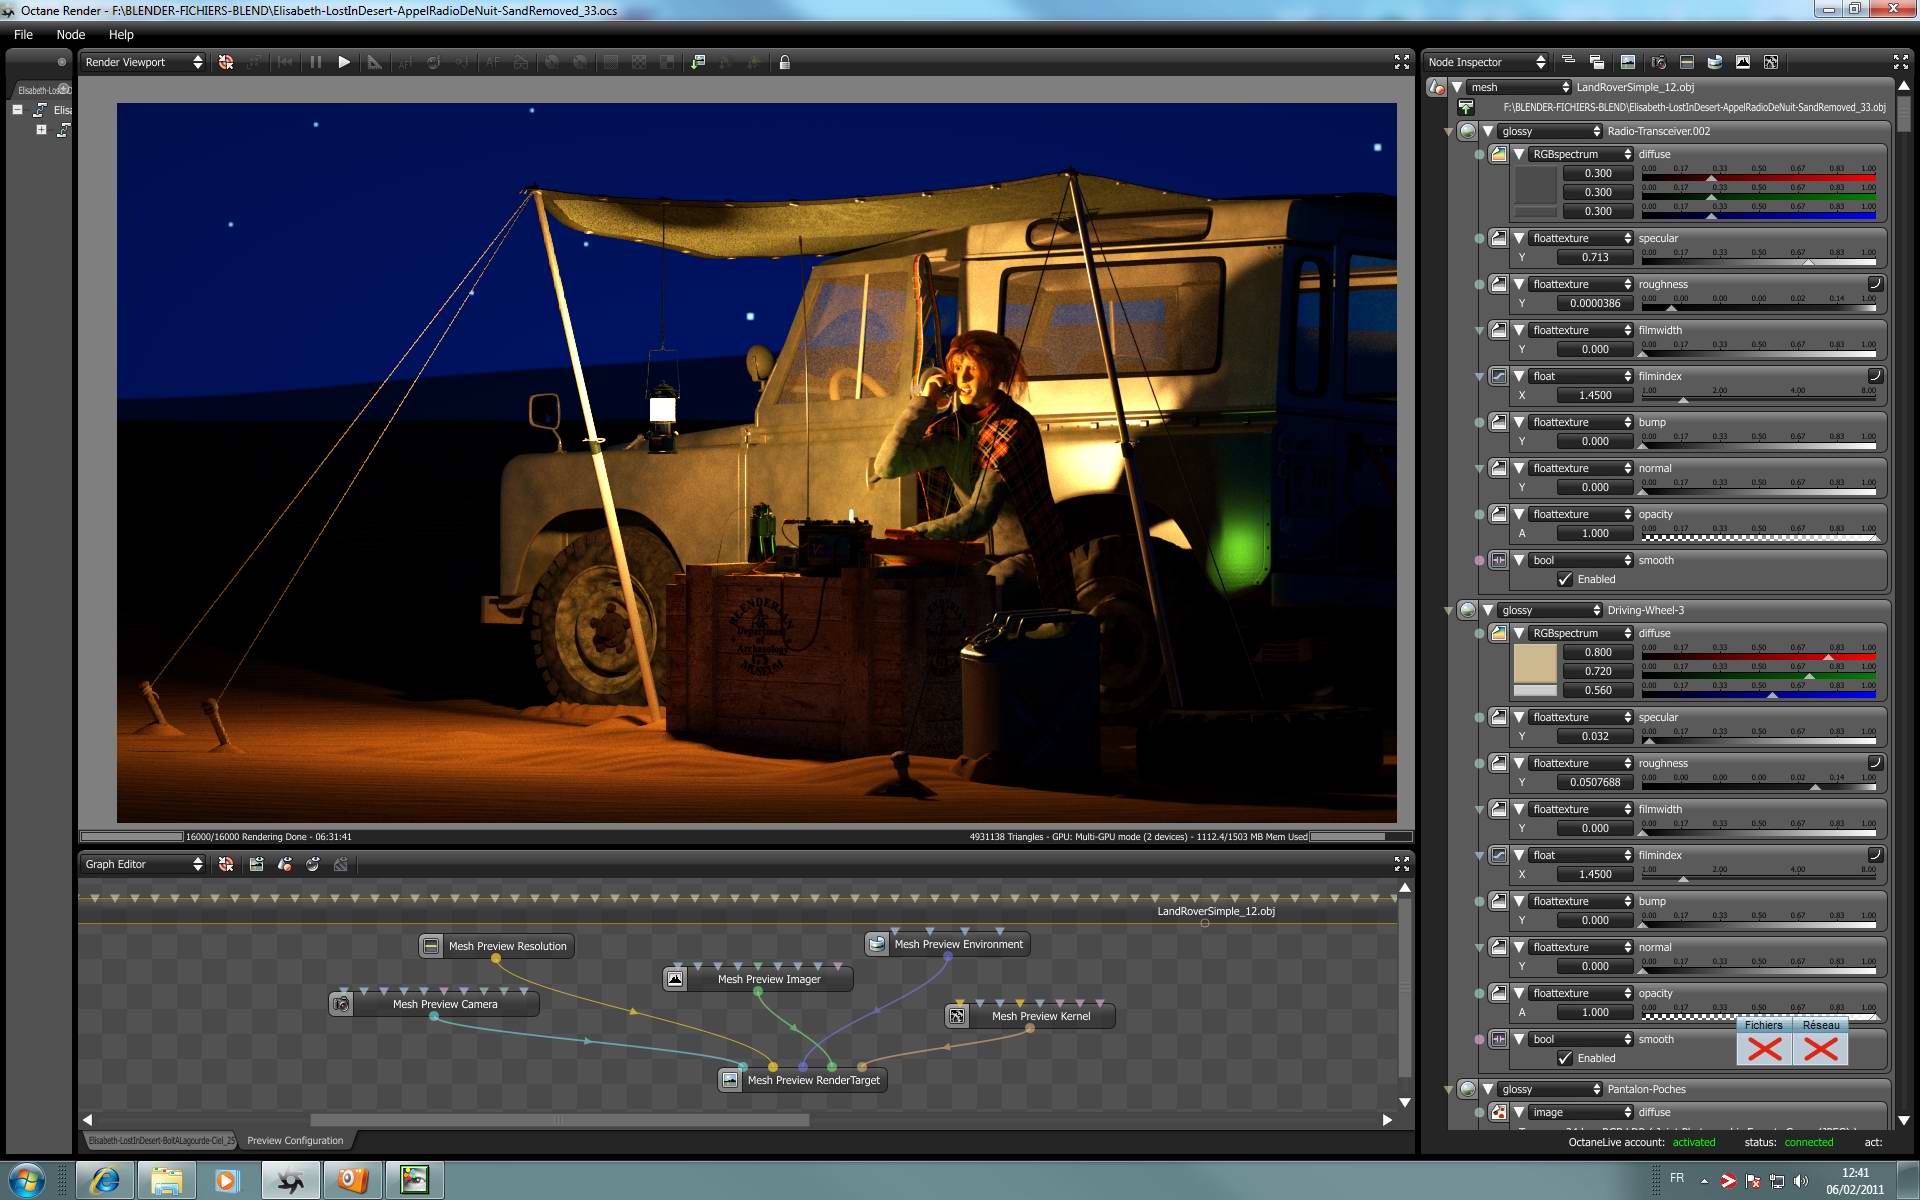The width and height of the screenshot is (1920, 1200).
Task: Click Mesh Preview Kernel node icon
Action: 958,1016
